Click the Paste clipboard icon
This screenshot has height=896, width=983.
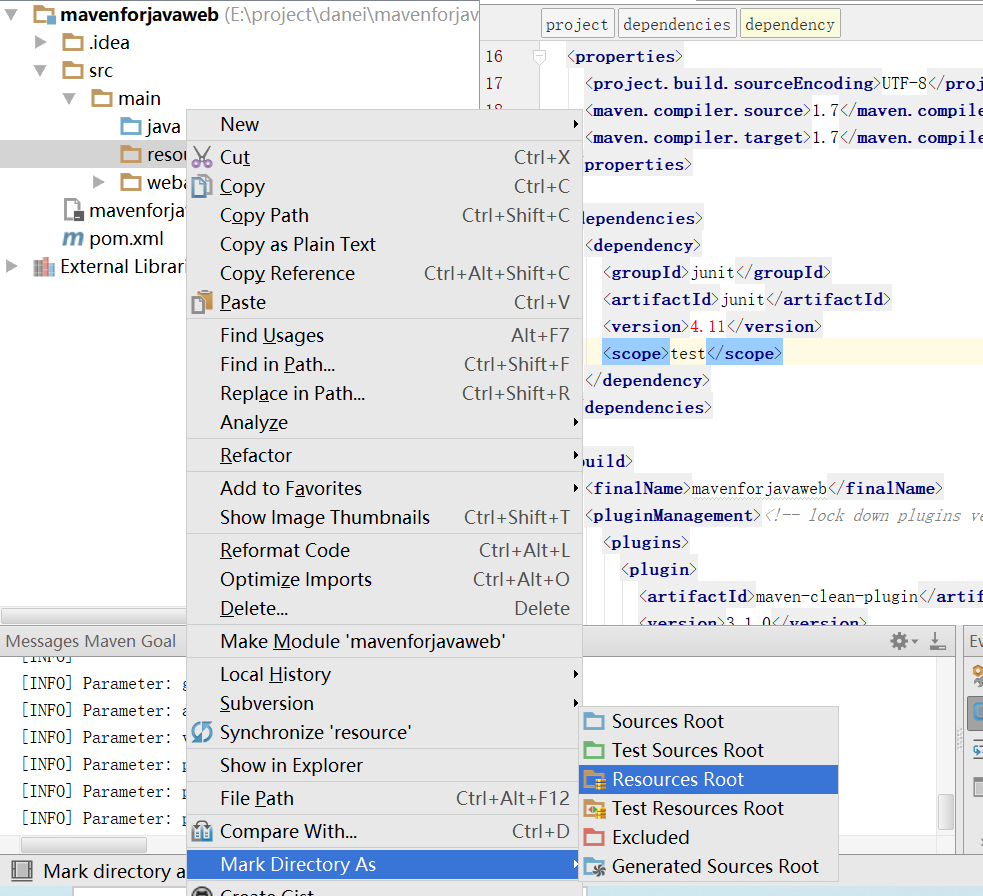pos(202,302)
